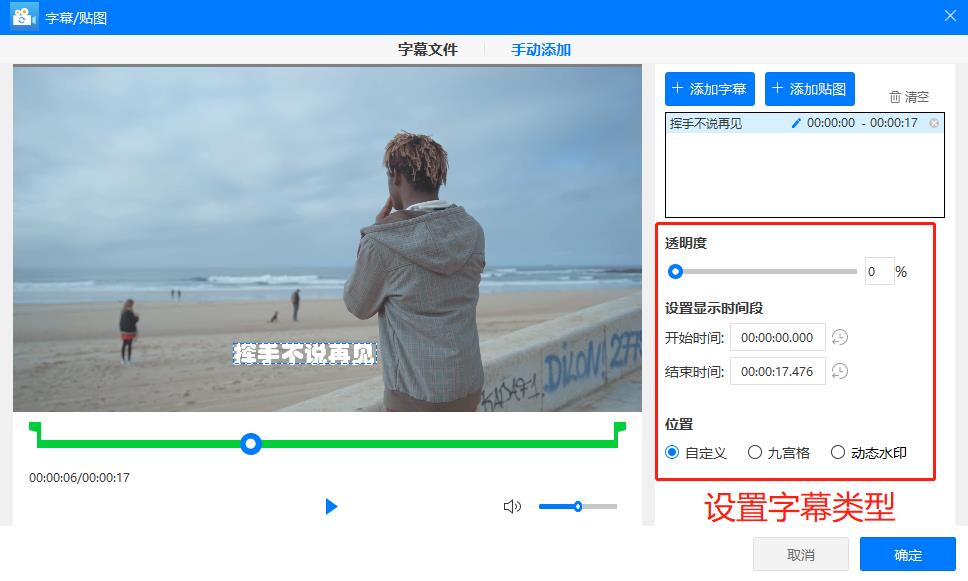
Task: Select the 动态水印 radio button
Action: [838, 453]
